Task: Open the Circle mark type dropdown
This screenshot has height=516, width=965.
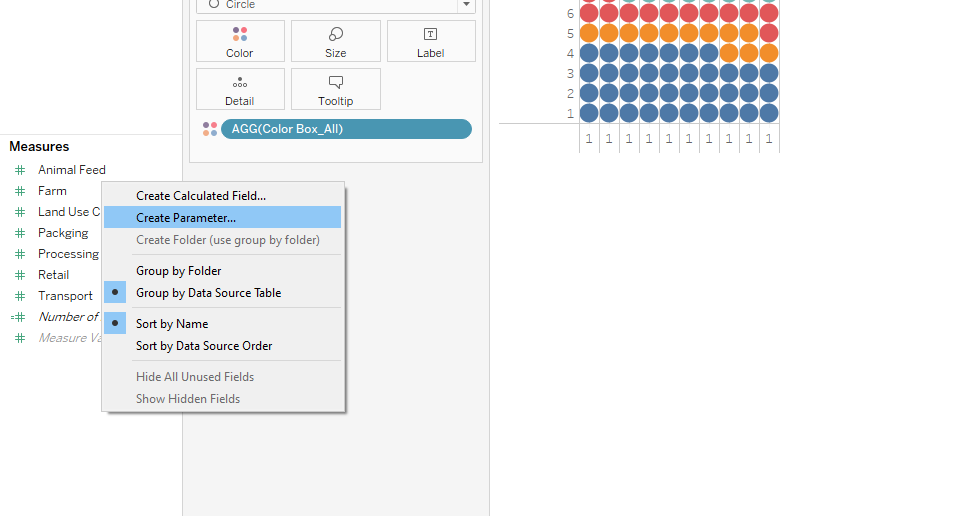Action: click(466, 5)
